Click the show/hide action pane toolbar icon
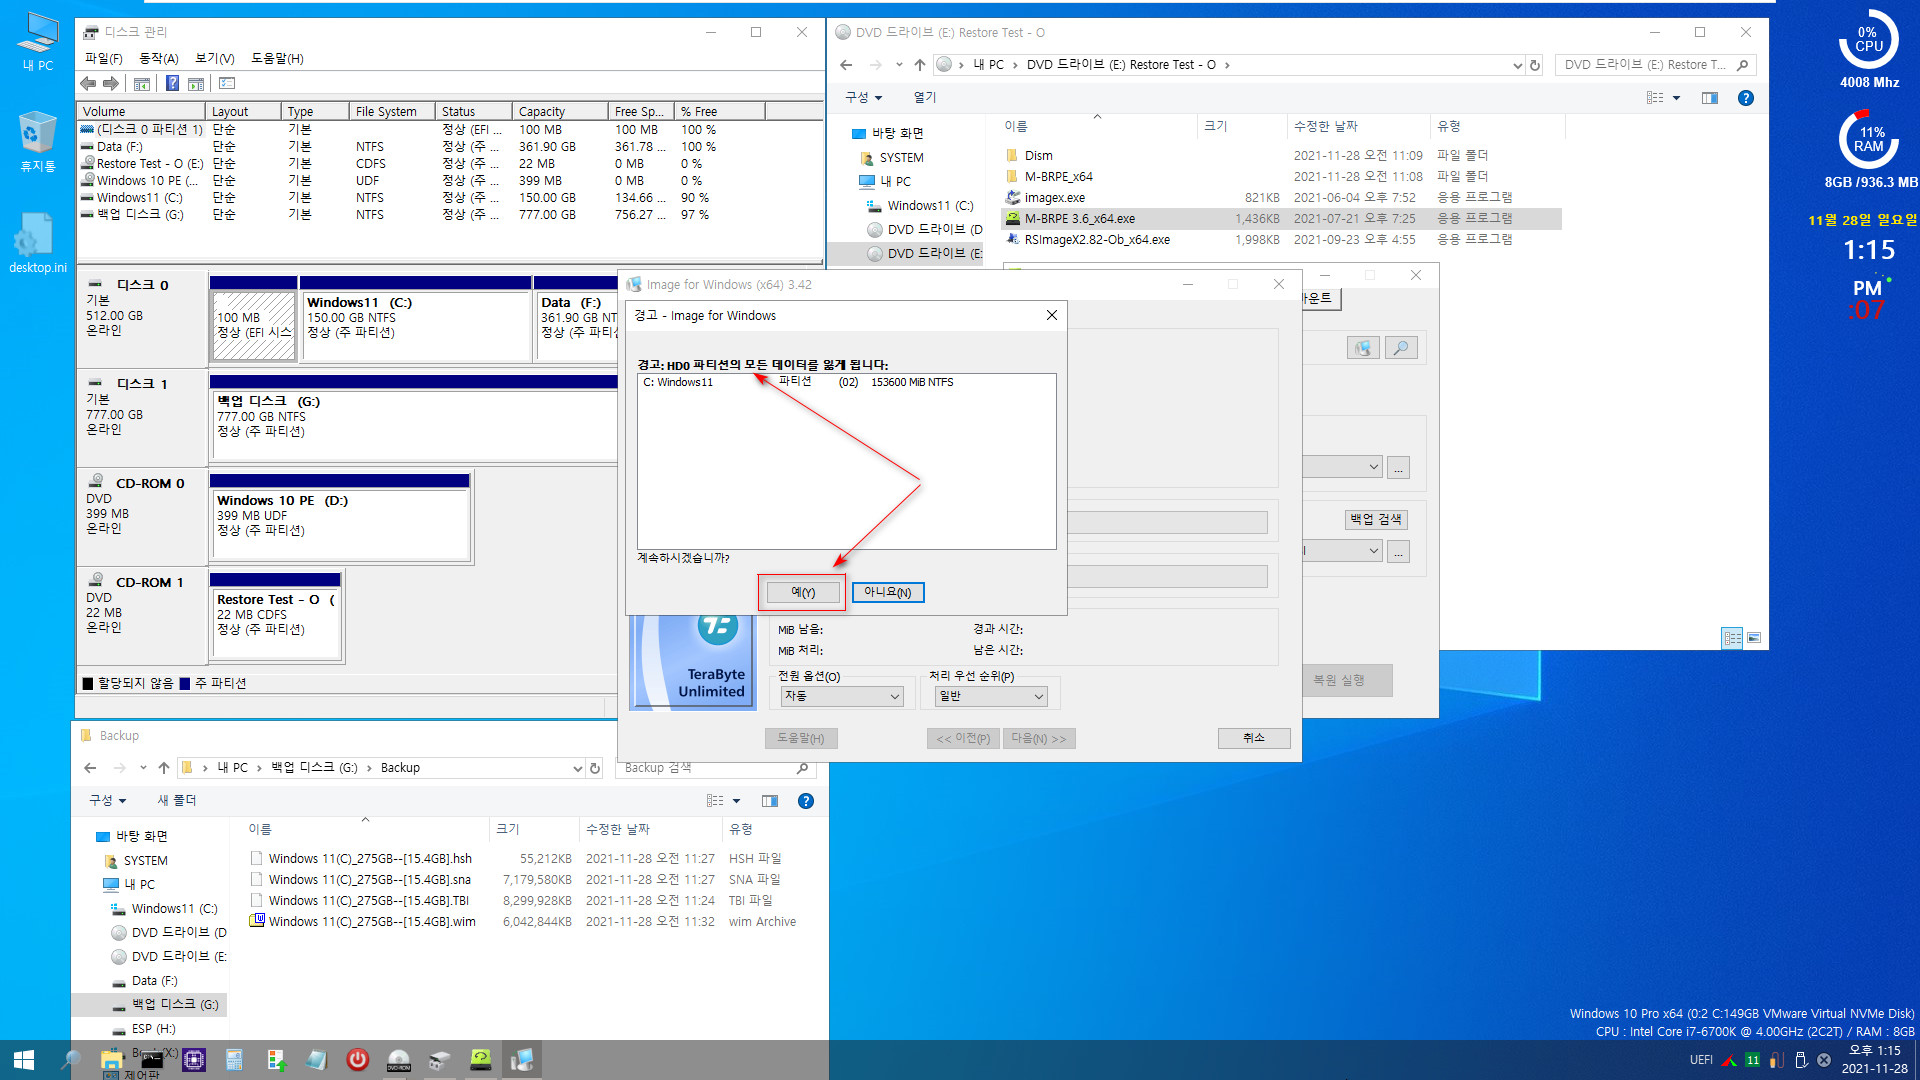Viewport: 1920px width, 1080px height. (x=196, y=84)
